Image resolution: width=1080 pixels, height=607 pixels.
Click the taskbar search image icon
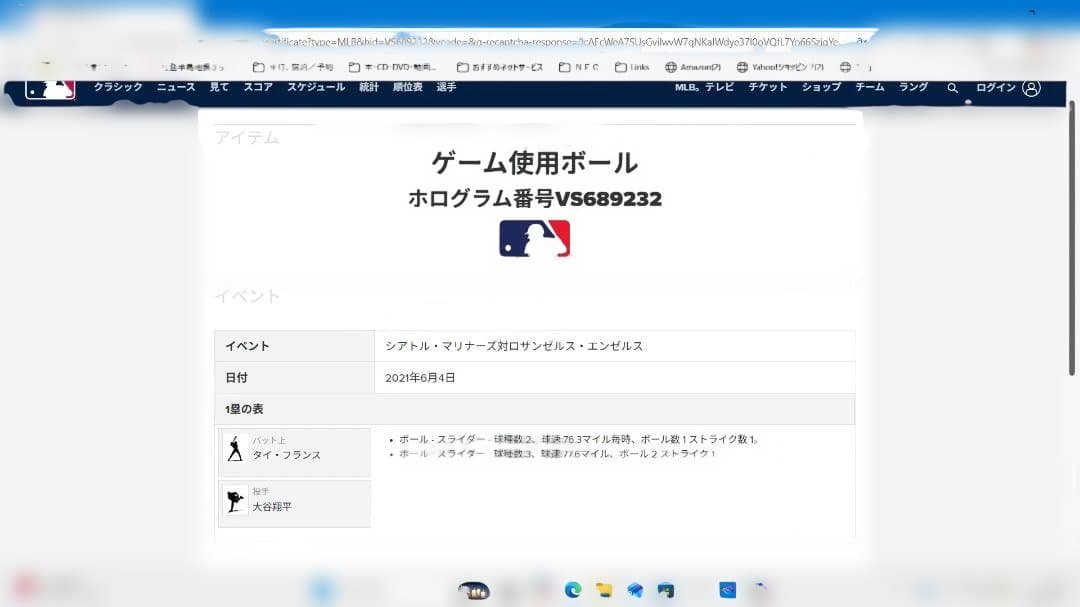coord(474,590)
